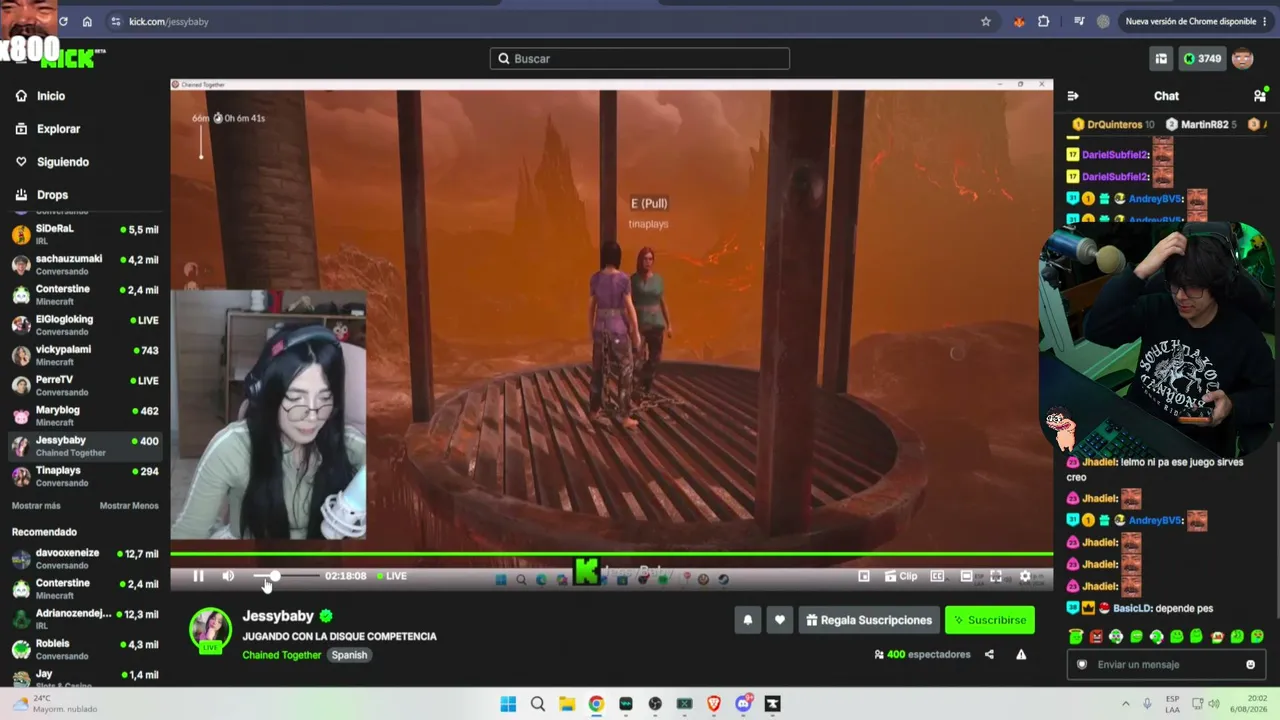Jump to LIVE in the player
The height and width of the screenshot is (720, 1280).
click(392, 576)
